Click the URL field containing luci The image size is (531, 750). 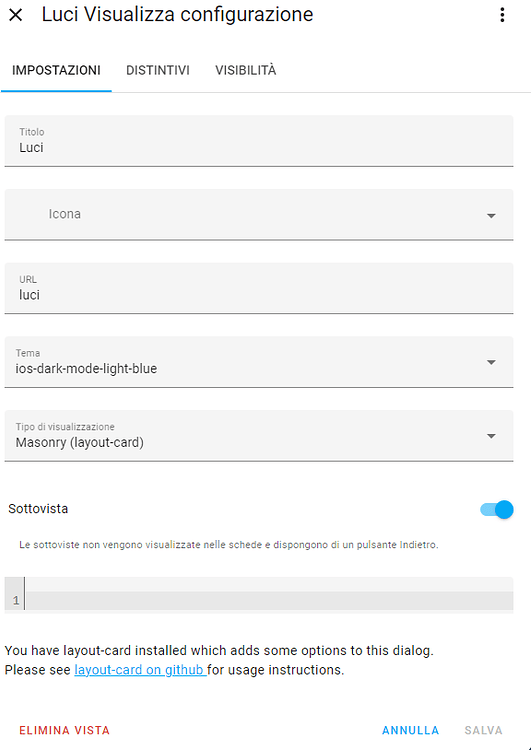(259, 288)
